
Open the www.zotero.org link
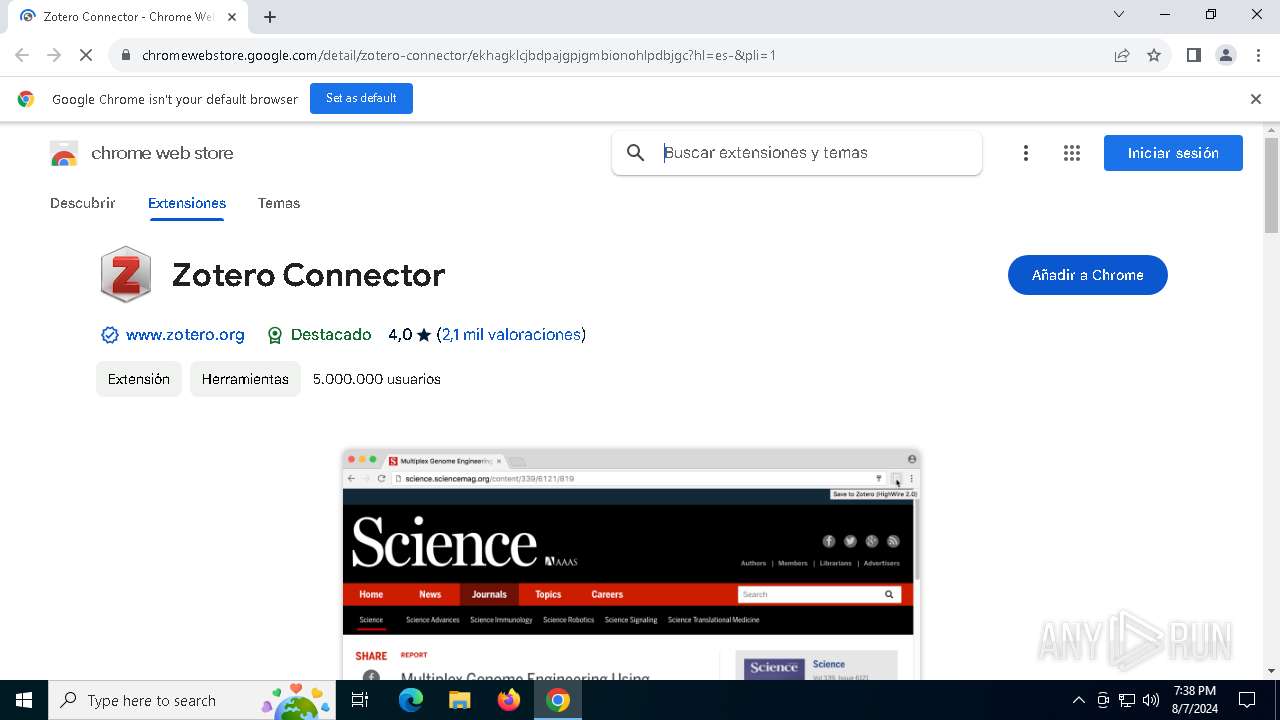(185, 335)
